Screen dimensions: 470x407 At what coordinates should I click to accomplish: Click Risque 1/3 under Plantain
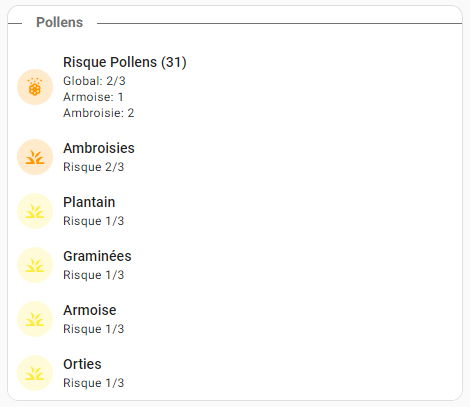coord(94,221)
